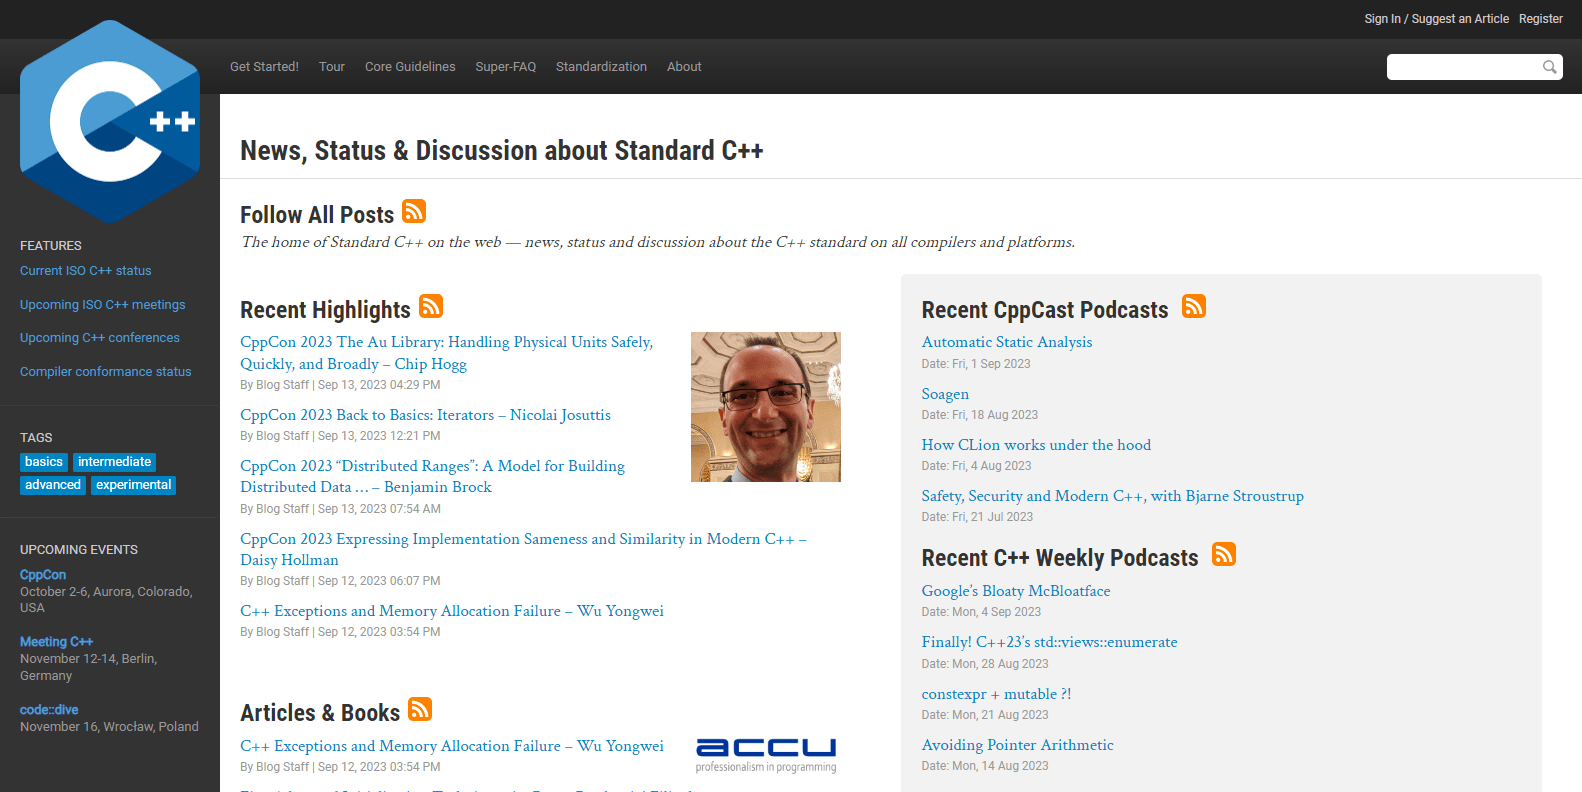Click the search magnifier icon
Screen dimensions: 1582x792
pos(1549,67)
